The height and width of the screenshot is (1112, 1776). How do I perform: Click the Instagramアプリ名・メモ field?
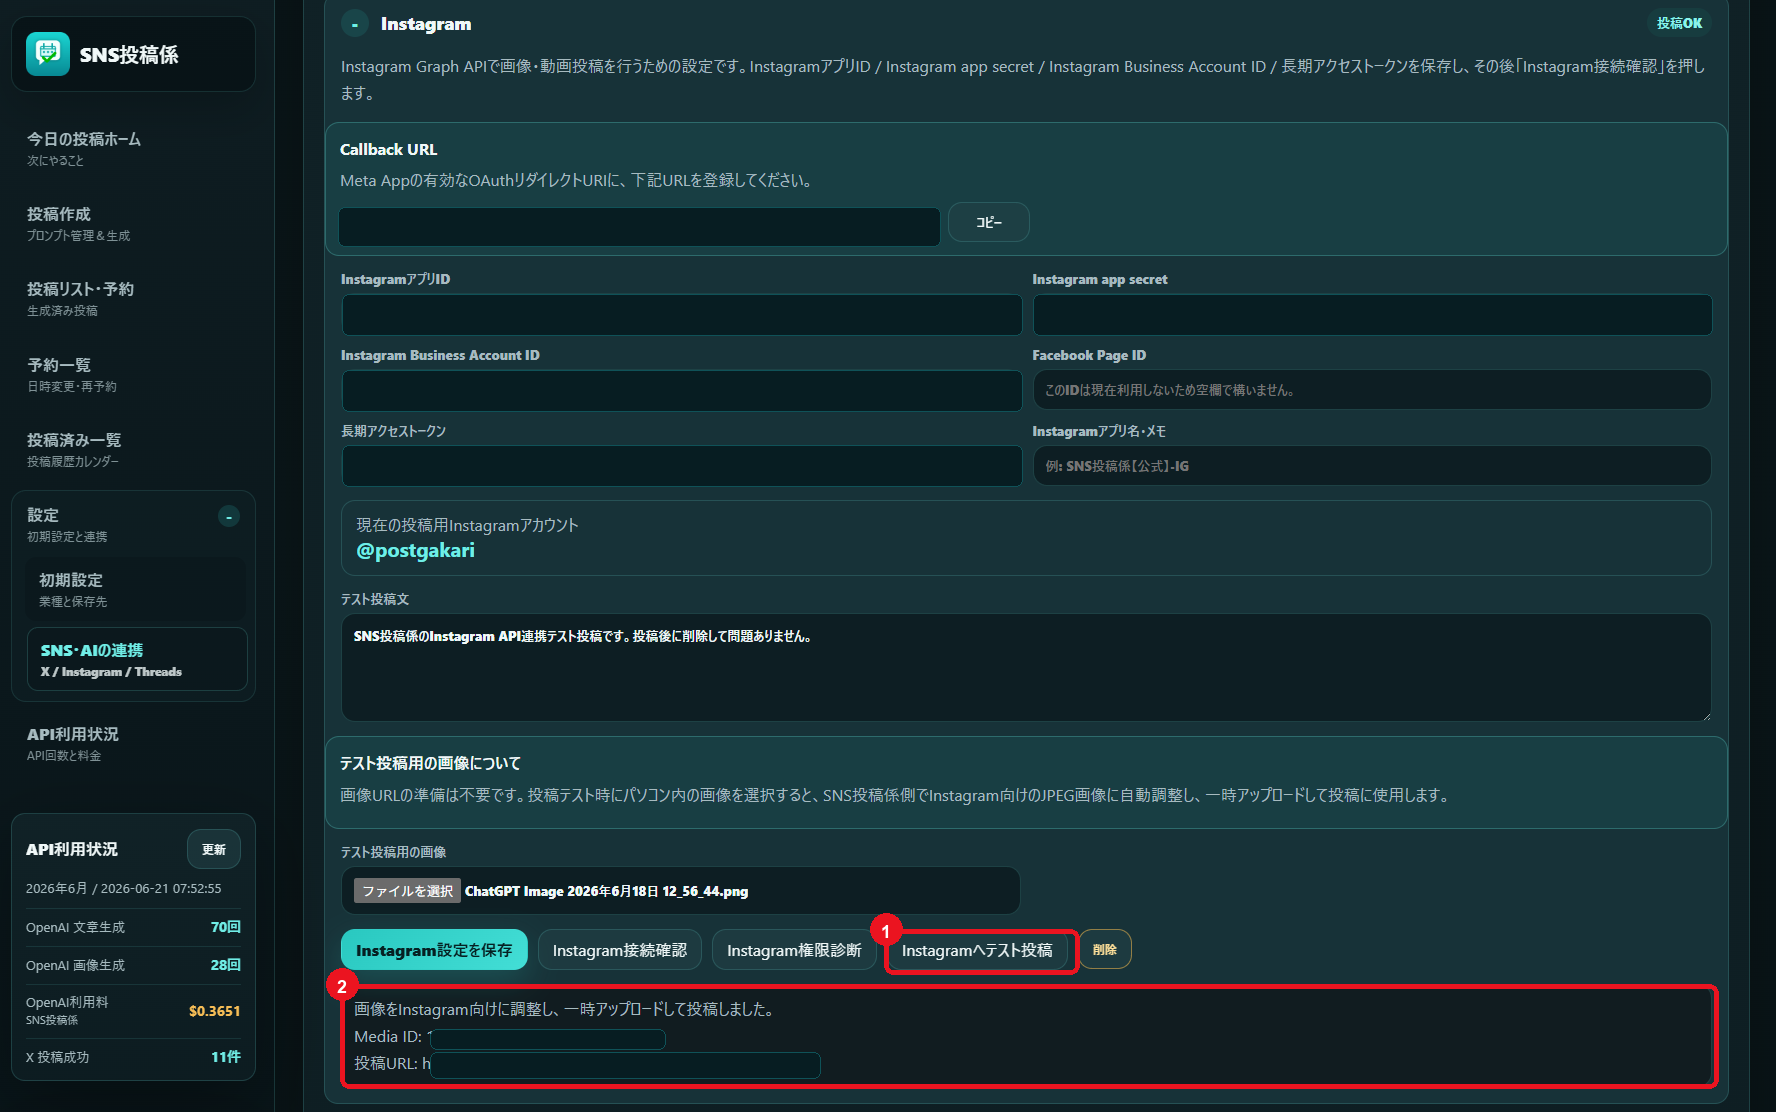pos(1372,466)
